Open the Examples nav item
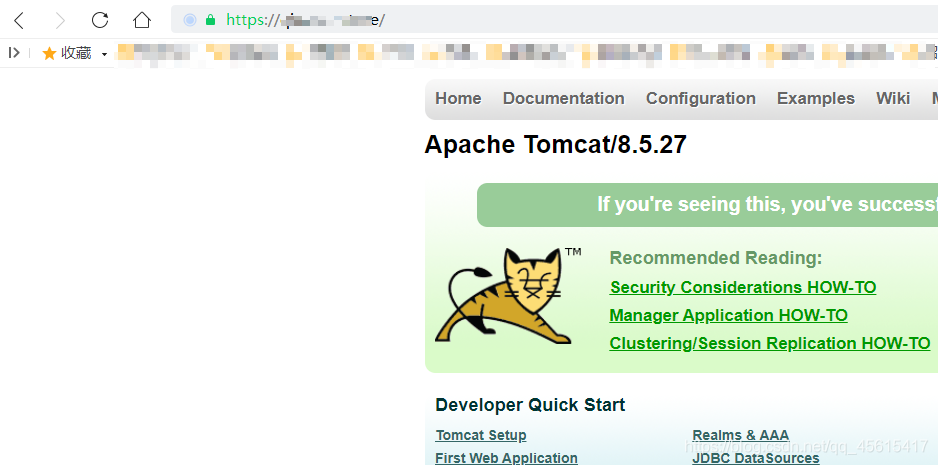Image resolution: width=938 pixels, height=465 pixels. pyautogui.click(x=816, y=98)
